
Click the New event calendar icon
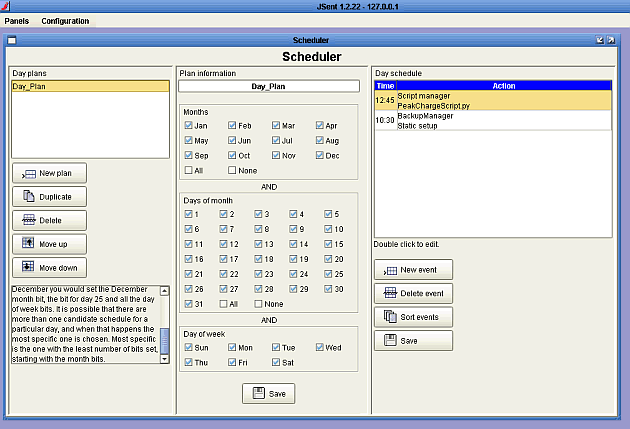391,271
